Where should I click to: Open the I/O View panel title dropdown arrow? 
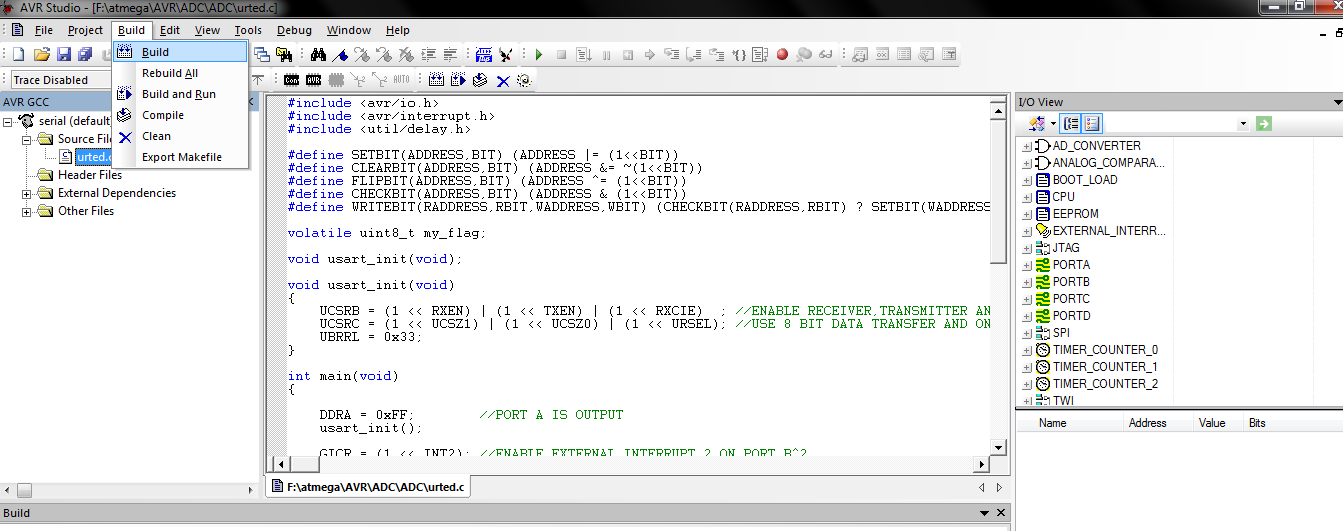(1337, 102)
